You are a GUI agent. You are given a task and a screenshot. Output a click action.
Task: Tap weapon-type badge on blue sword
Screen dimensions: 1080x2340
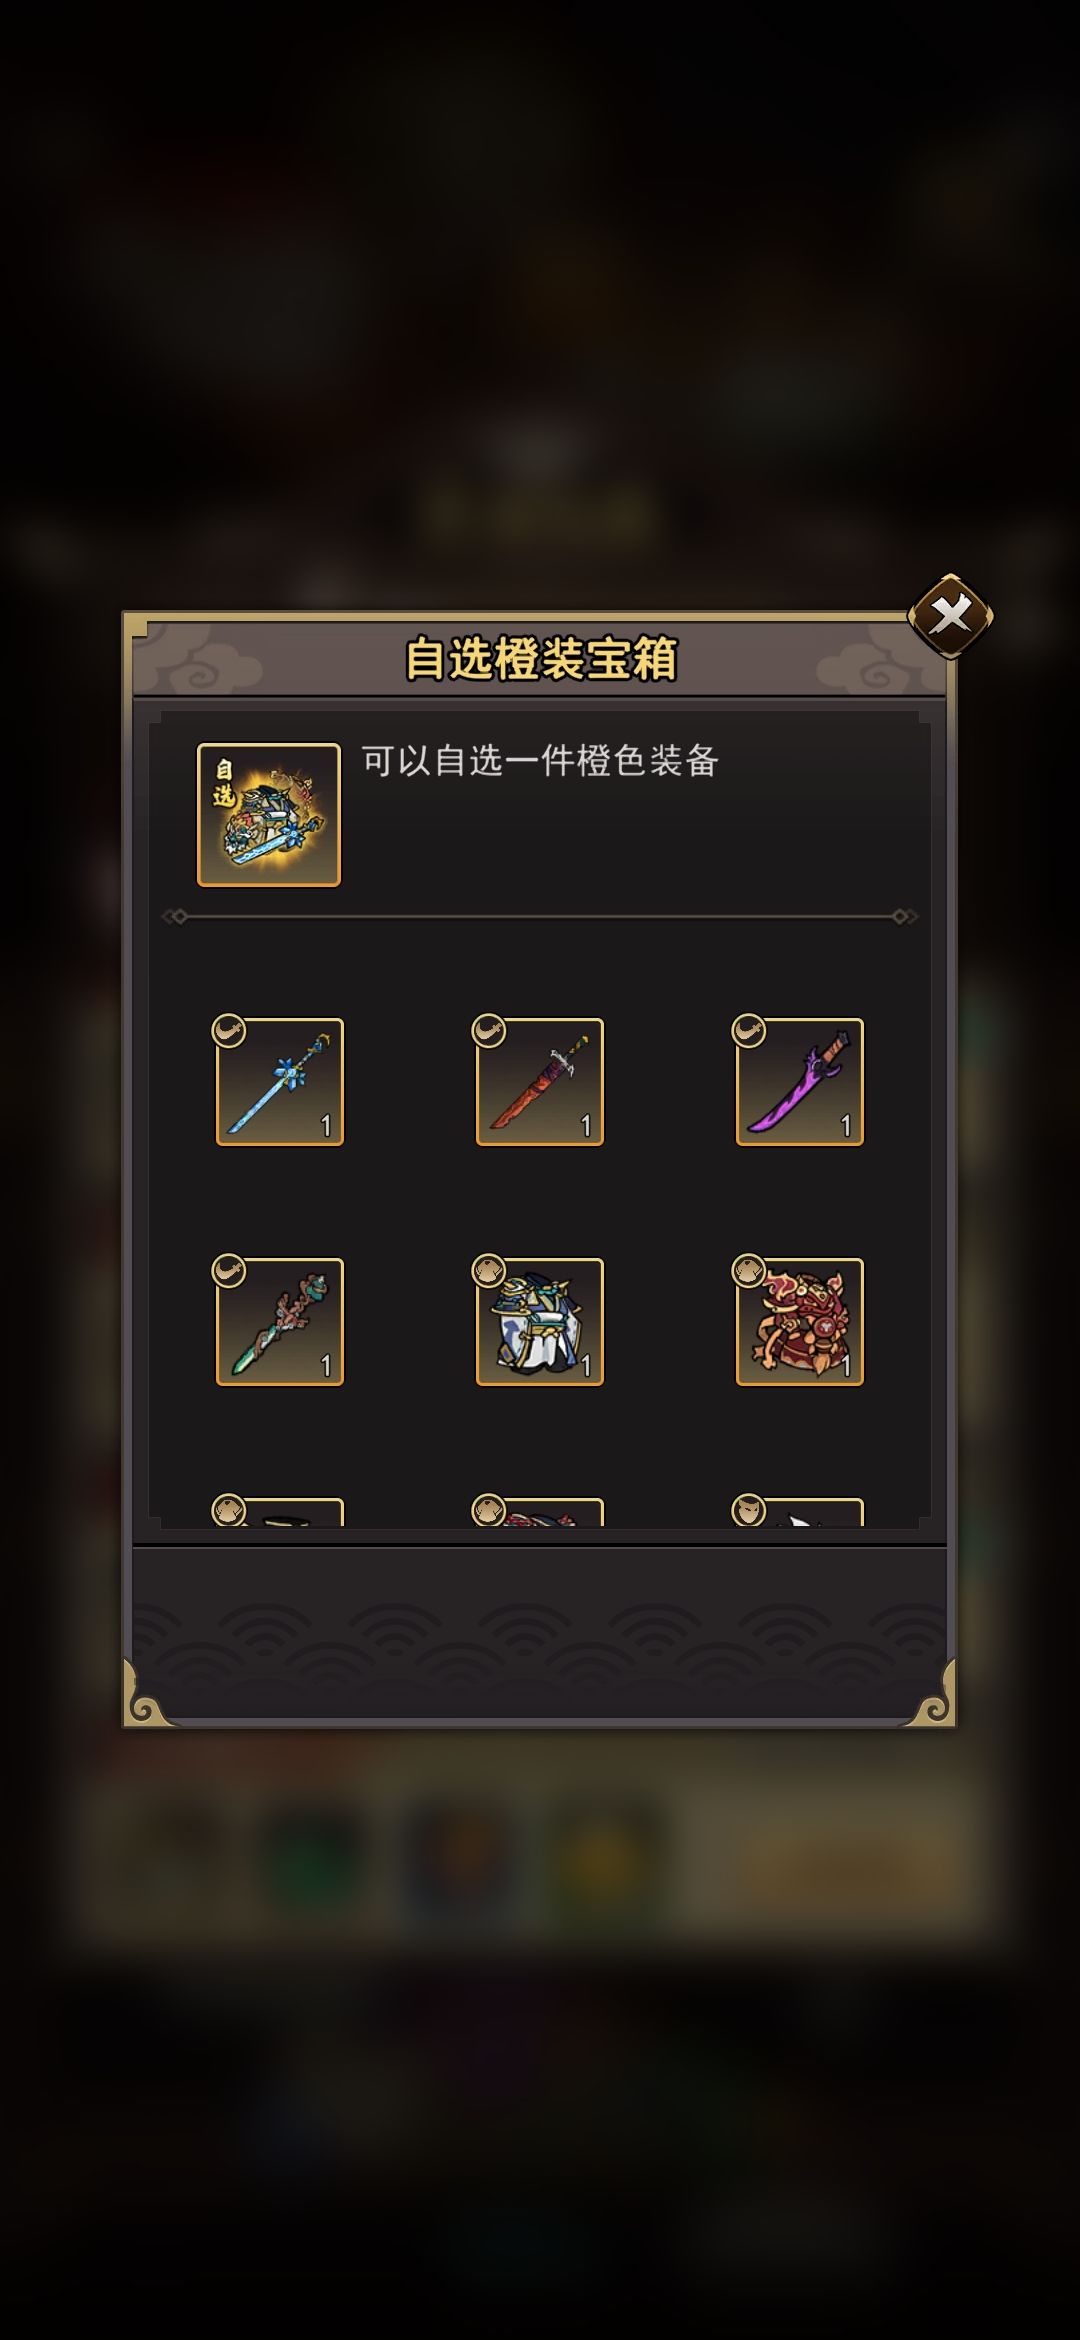point(229,1031)
